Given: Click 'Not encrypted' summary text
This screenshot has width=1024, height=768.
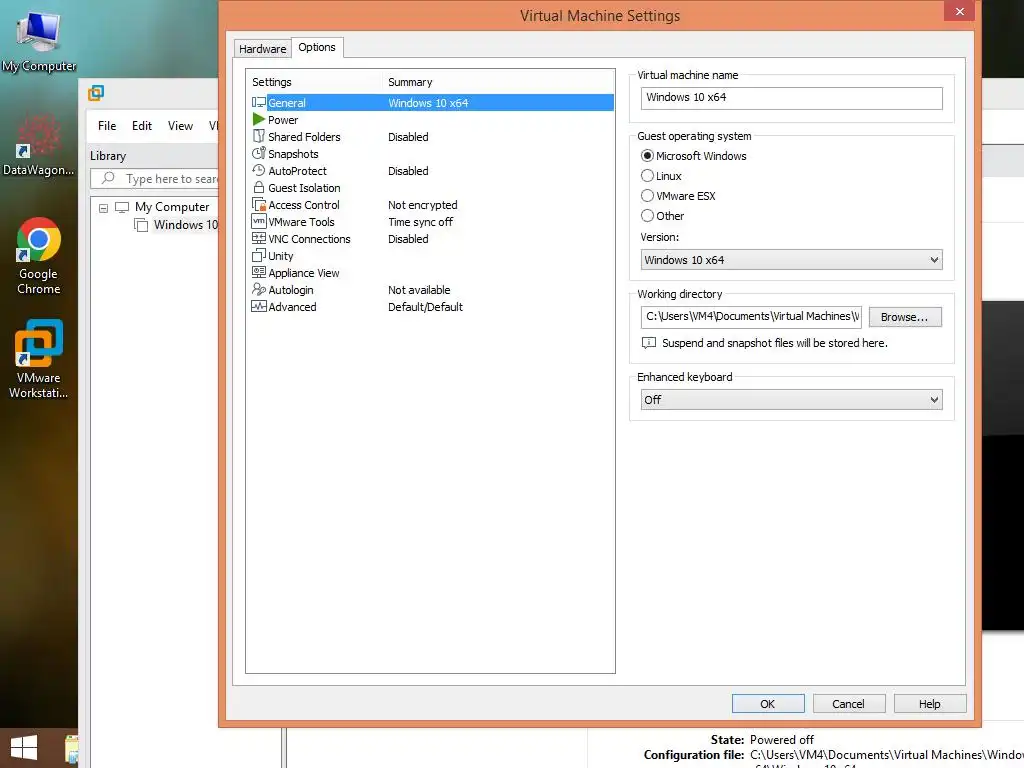Looking at the screenshot, I should pyautogui.click(x=423, y=204).
